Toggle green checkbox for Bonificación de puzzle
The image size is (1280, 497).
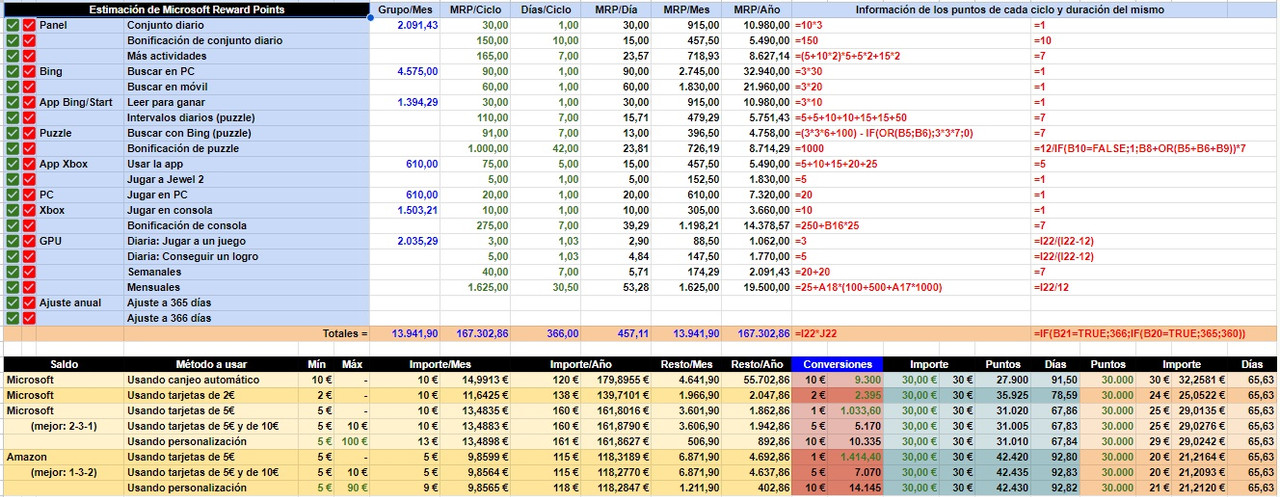point(12,148)
